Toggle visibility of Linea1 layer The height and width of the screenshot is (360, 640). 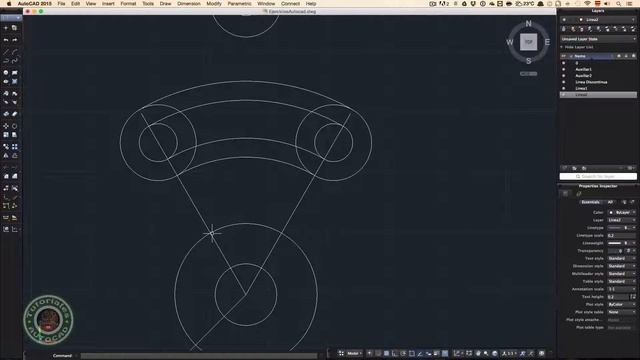[x=564, y=88]
